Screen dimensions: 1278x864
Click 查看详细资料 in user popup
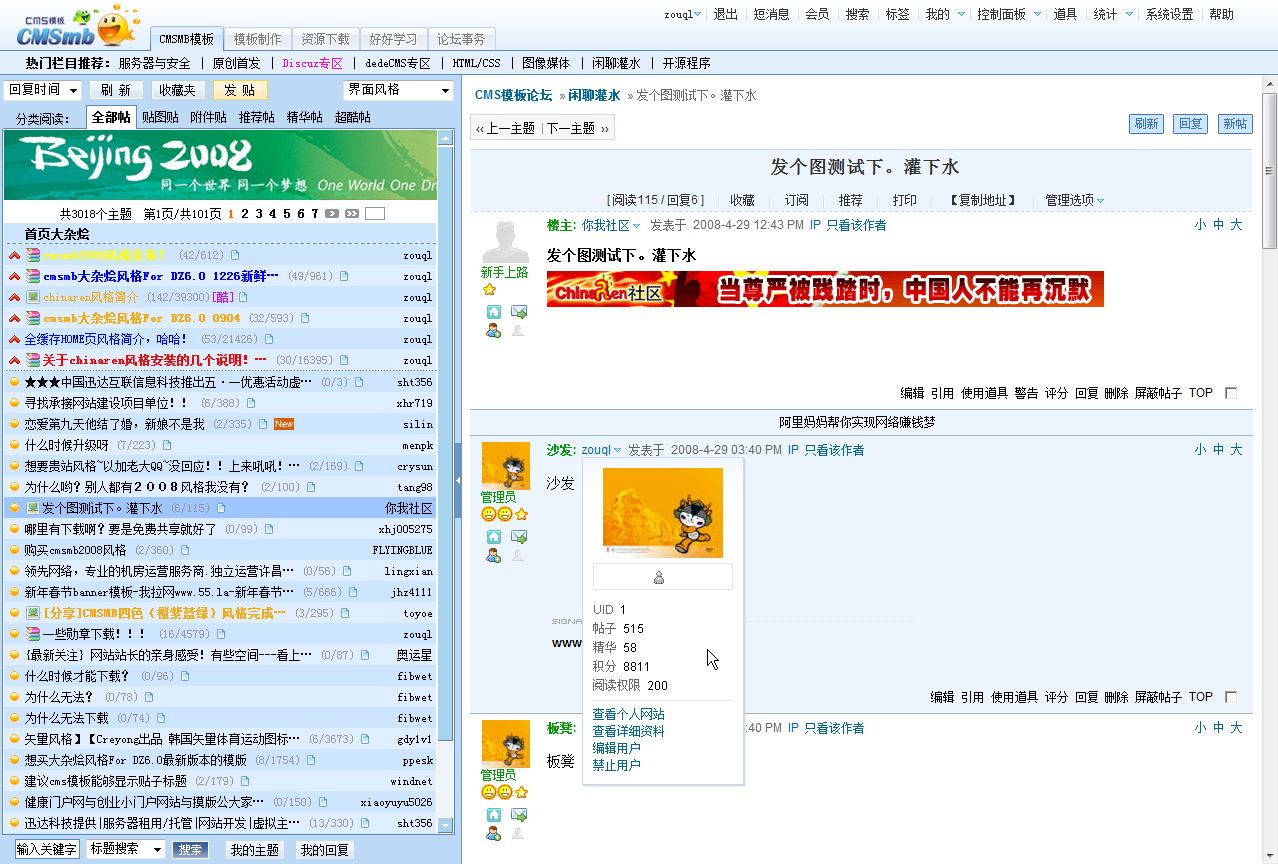[x=628, y=731]
